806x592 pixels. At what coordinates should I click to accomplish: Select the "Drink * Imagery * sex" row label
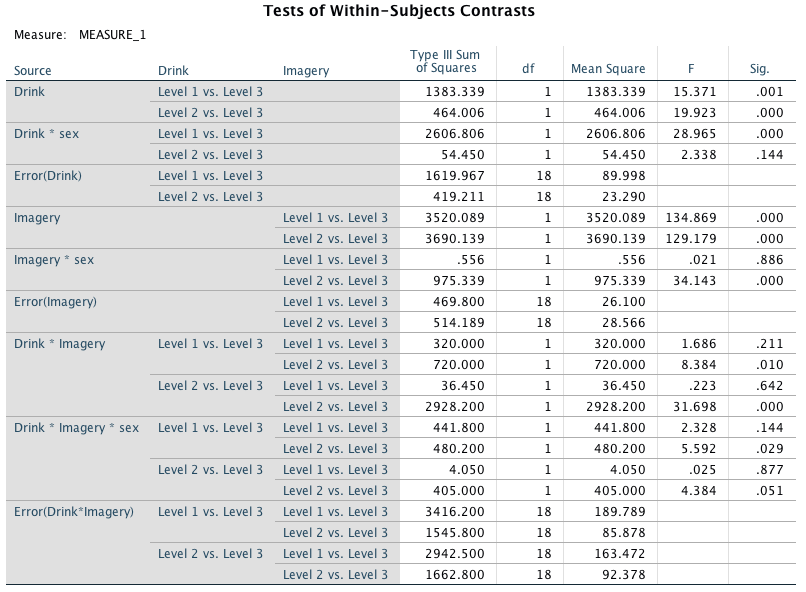click(x=76, y=428)
